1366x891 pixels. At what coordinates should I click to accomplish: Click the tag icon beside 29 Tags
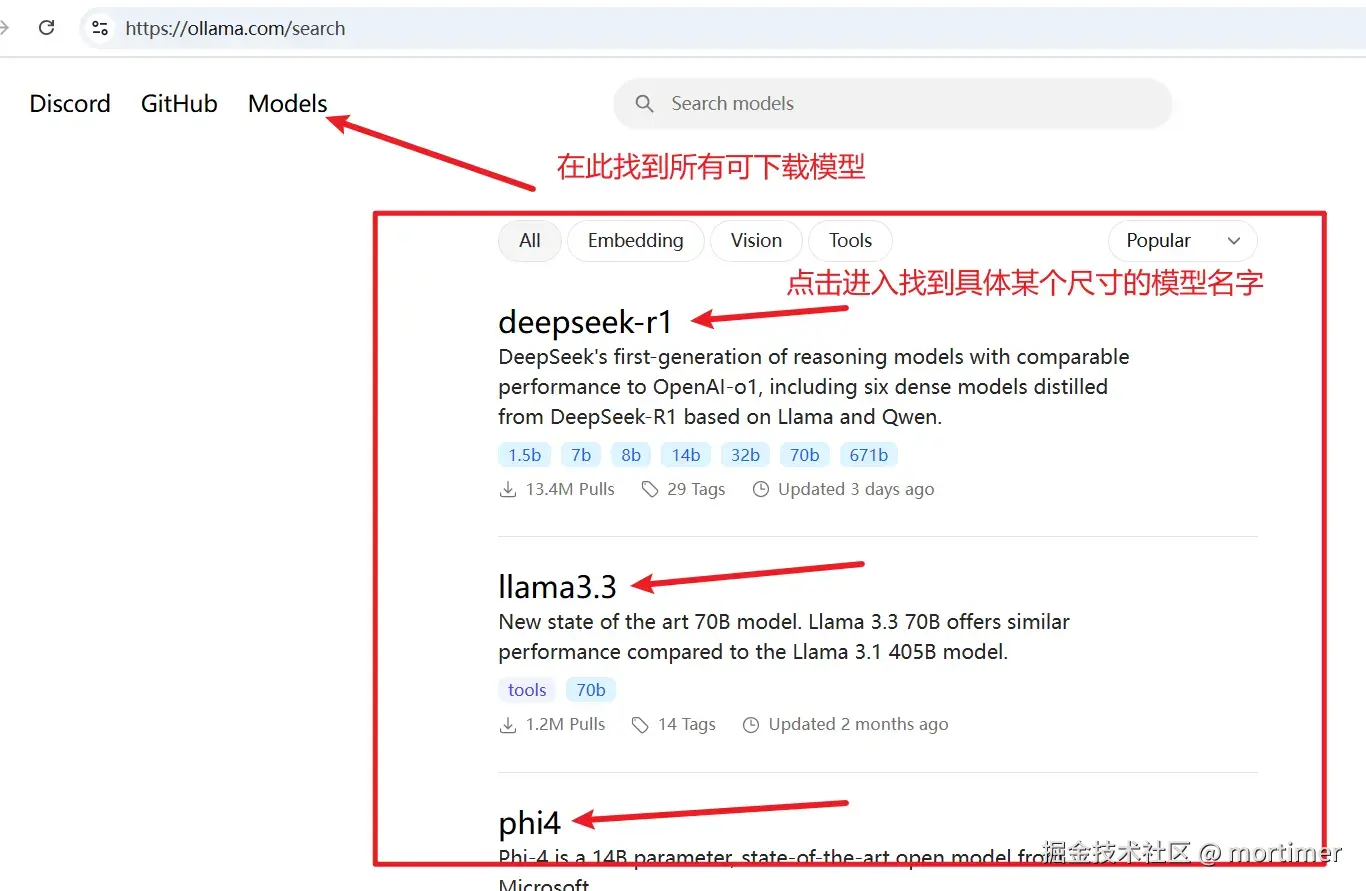pos(650,490)
